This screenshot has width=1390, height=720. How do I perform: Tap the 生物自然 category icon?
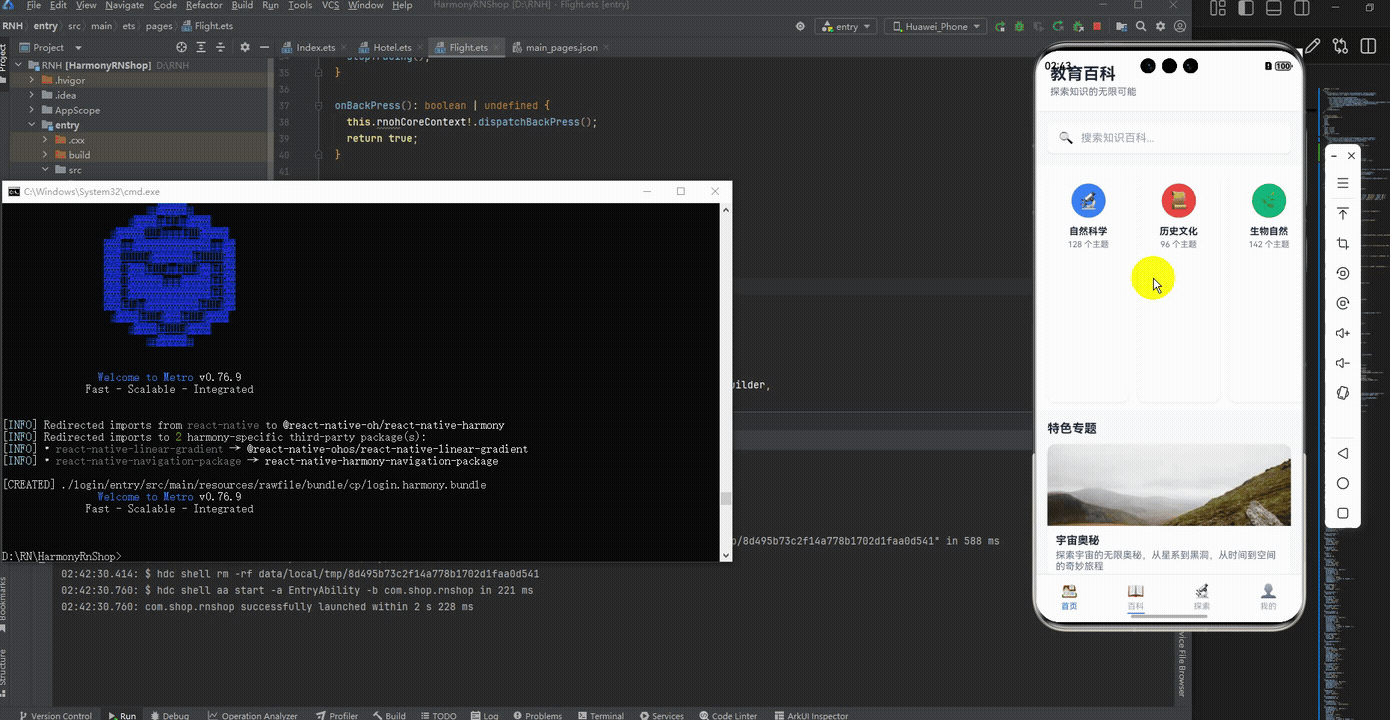[x=1269, y=201]
